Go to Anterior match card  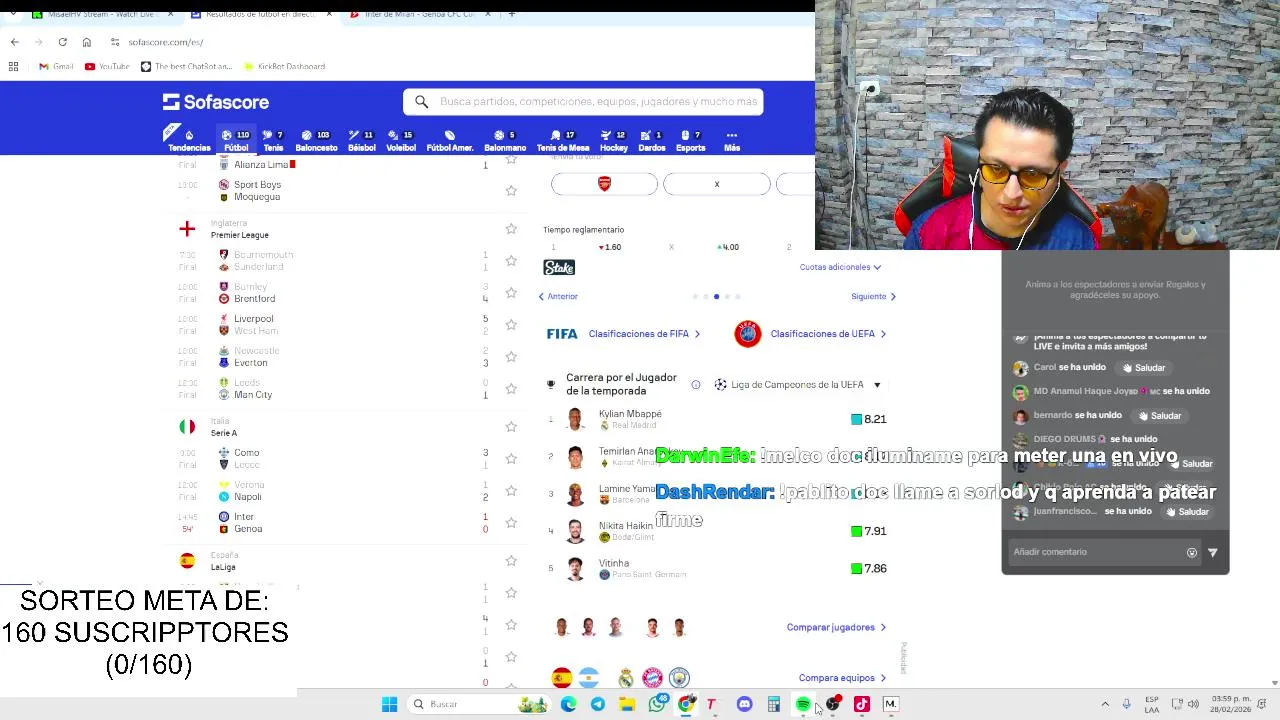[x=558, y=296]
